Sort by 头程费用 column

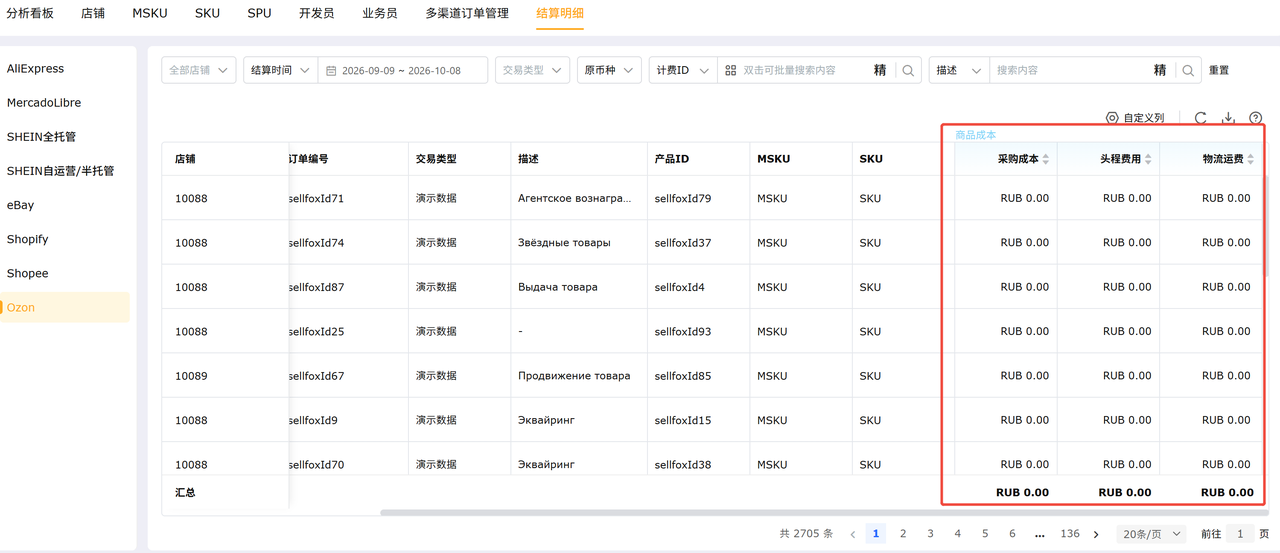click(1148, 159)
